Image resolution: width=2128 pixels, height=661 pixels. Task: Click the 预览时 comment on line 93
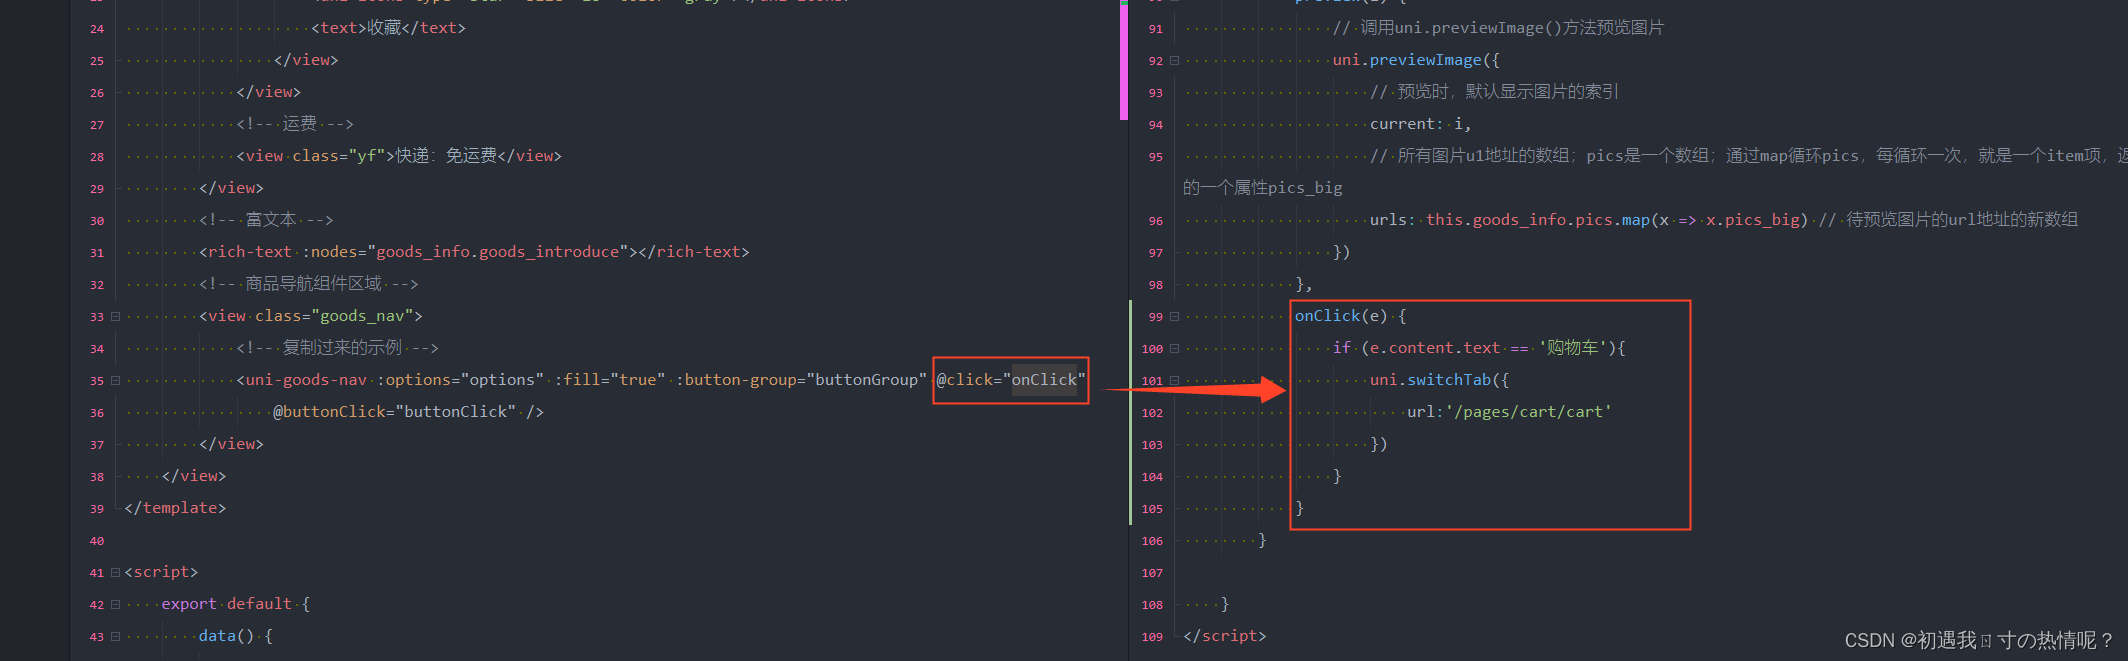[x=1494, y=92]
